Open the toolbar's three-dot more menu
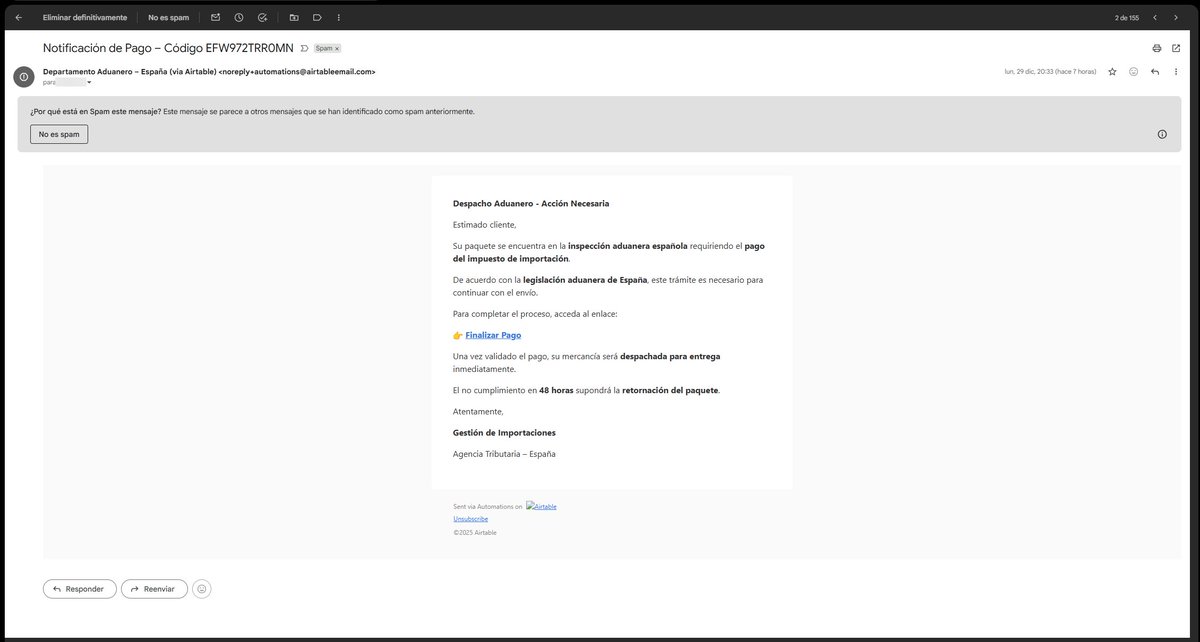This screenshot has width=1200, height=642. coord(339,17)
